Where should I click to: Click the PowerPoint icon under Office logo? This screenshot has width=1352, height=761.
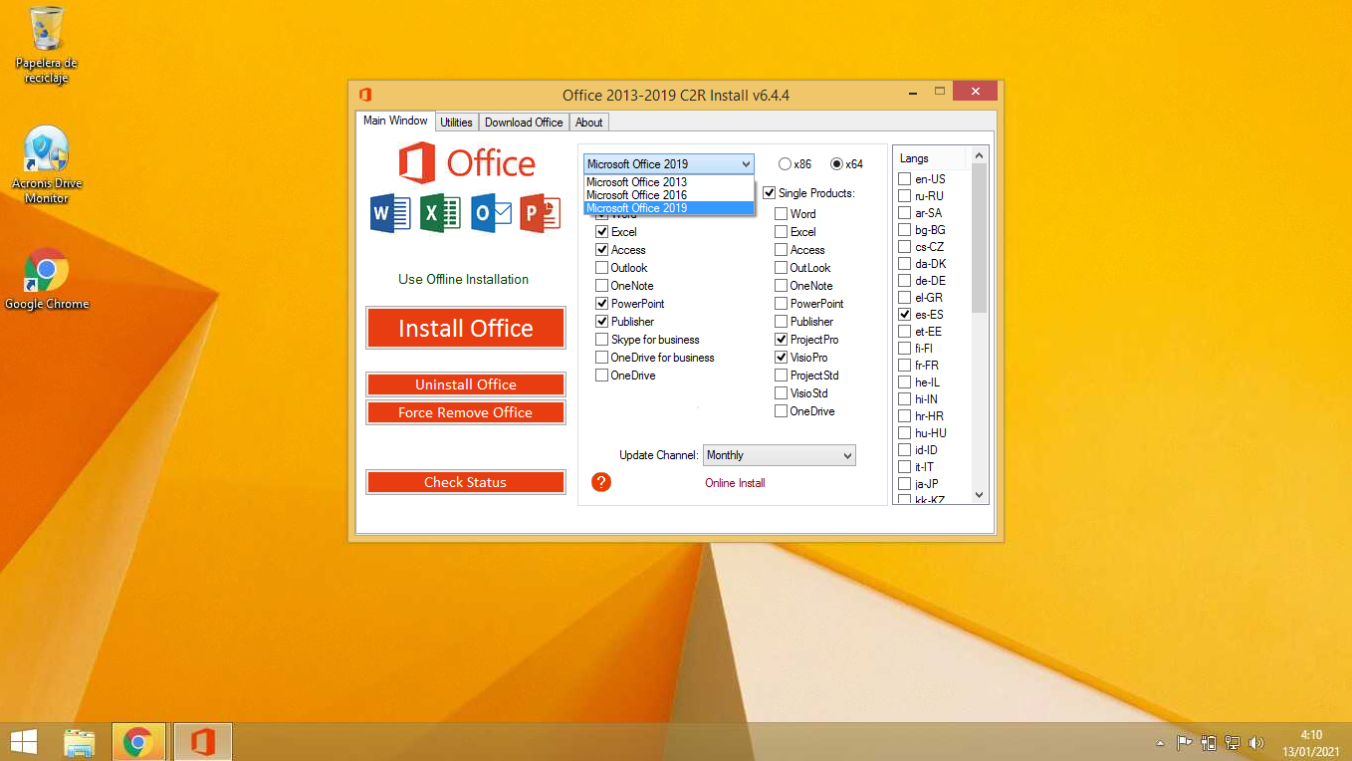pyautogui.click(x=540, y=214)
